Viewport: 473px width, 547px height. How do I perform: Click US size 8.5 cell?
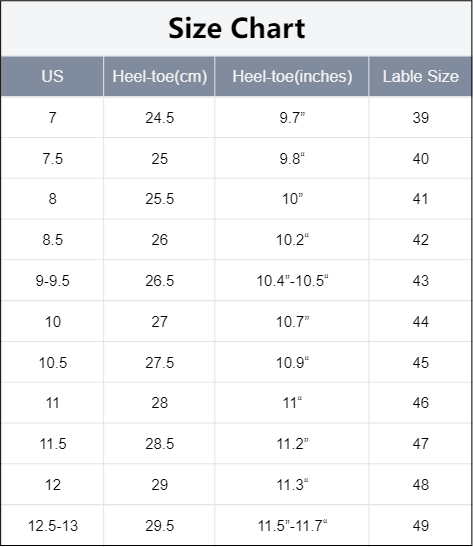(x=52, y=240)
